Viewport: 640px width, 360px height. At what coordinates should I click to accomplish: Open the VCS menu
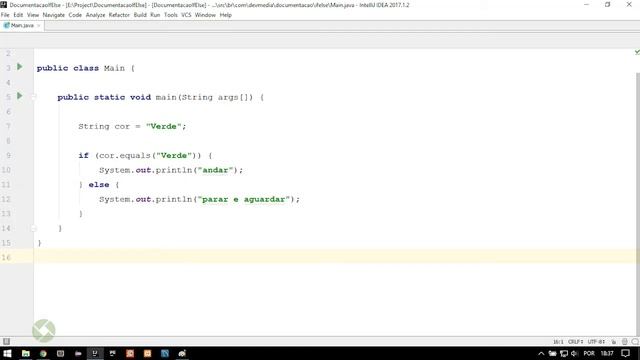[186, 15]
